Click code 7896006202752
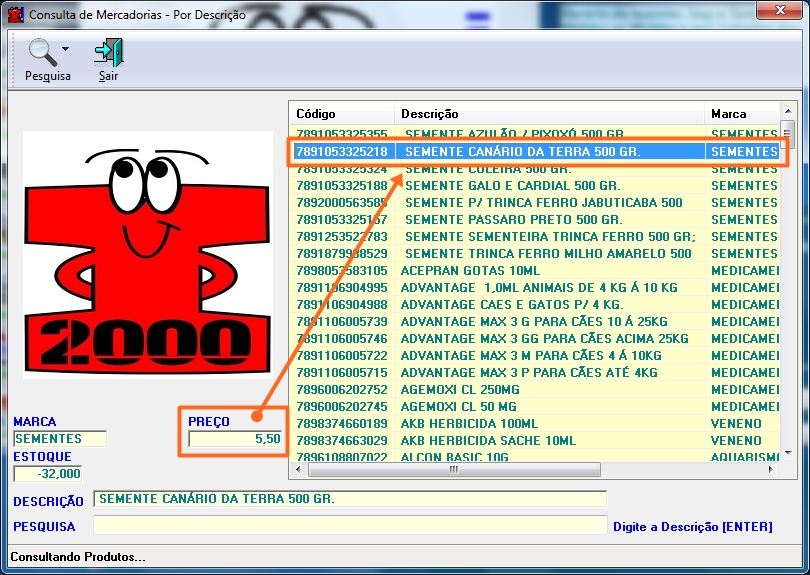Image resolution: width=810 pixels, height=575 pixels. coord(342,390)
